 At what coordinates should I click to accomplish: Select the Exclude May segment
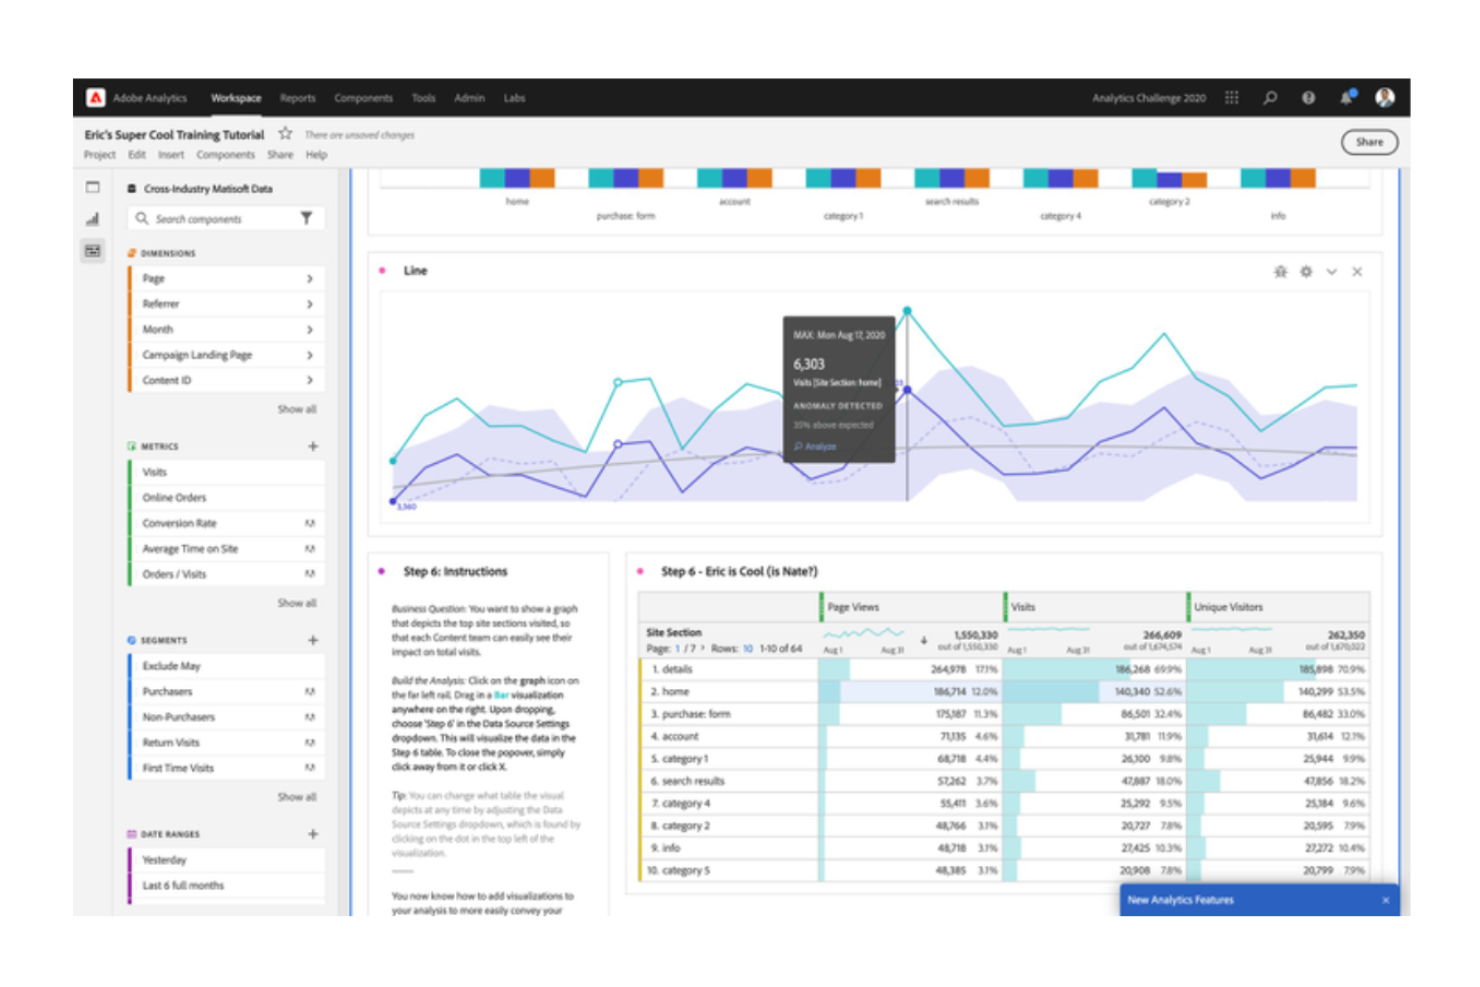[x=226, y=666]
